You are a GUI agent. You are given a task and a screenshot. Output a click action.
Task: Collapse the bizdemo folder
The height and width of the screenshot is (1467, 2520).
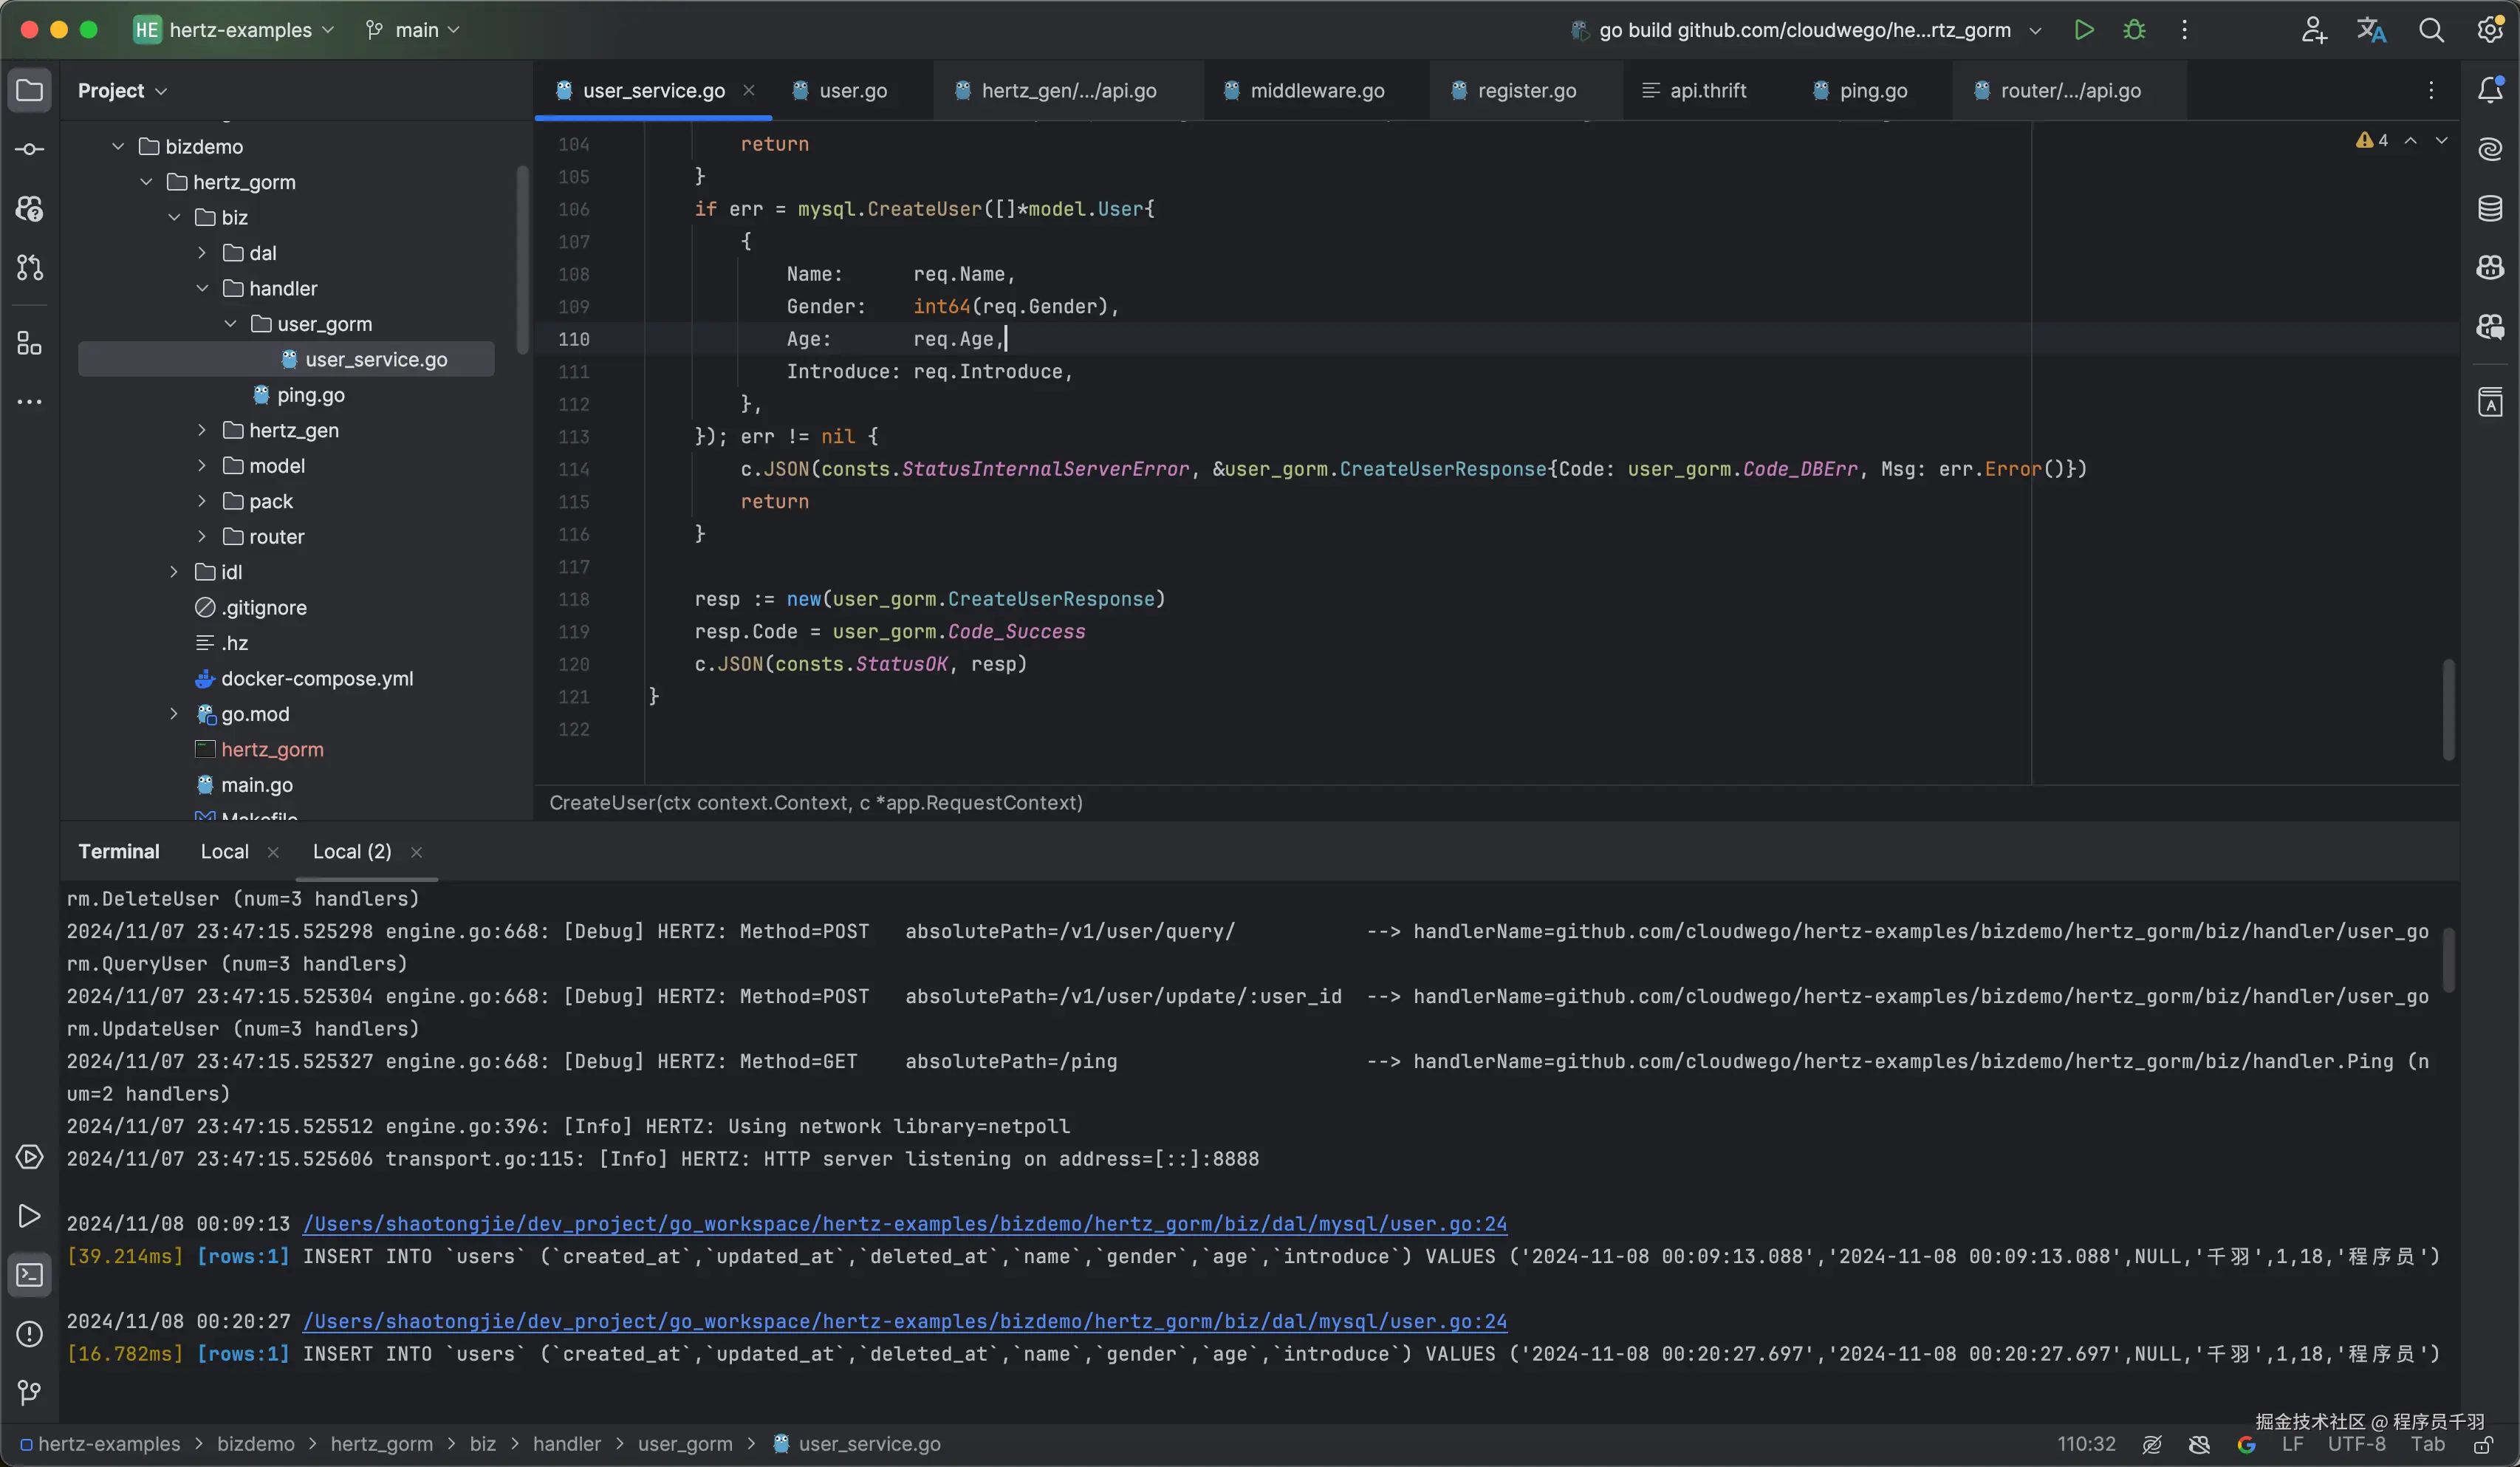[118, 147]
